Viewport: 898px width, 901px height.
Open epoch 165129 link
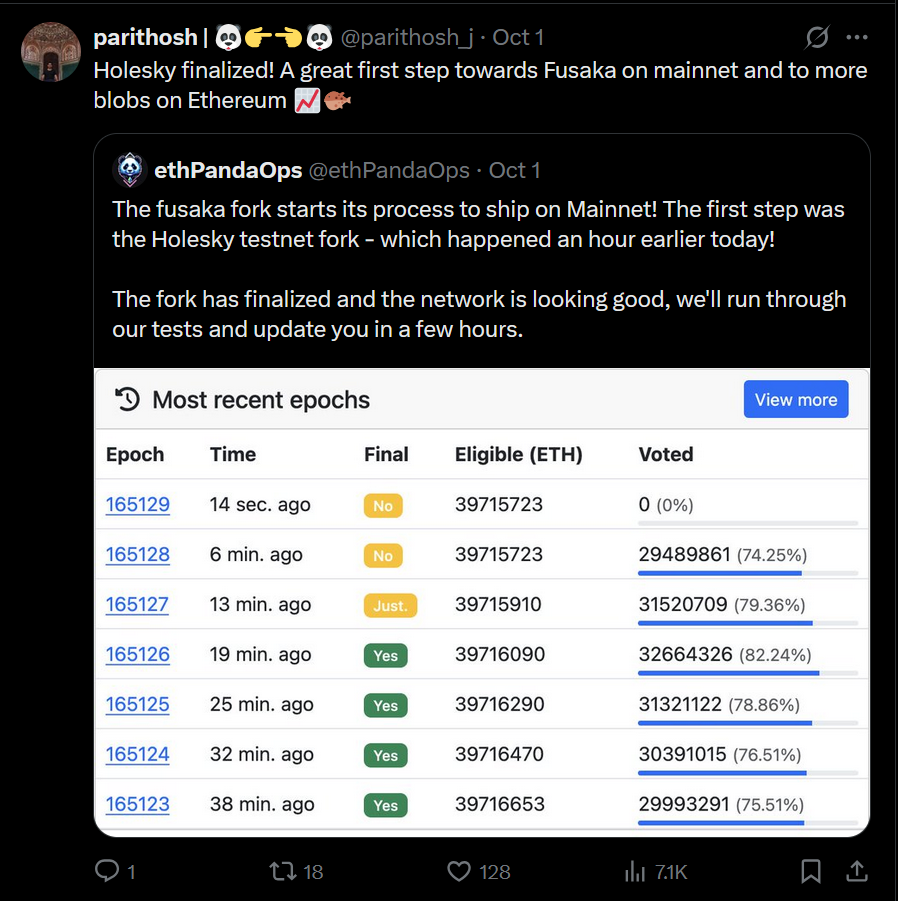tap(138, 505)
